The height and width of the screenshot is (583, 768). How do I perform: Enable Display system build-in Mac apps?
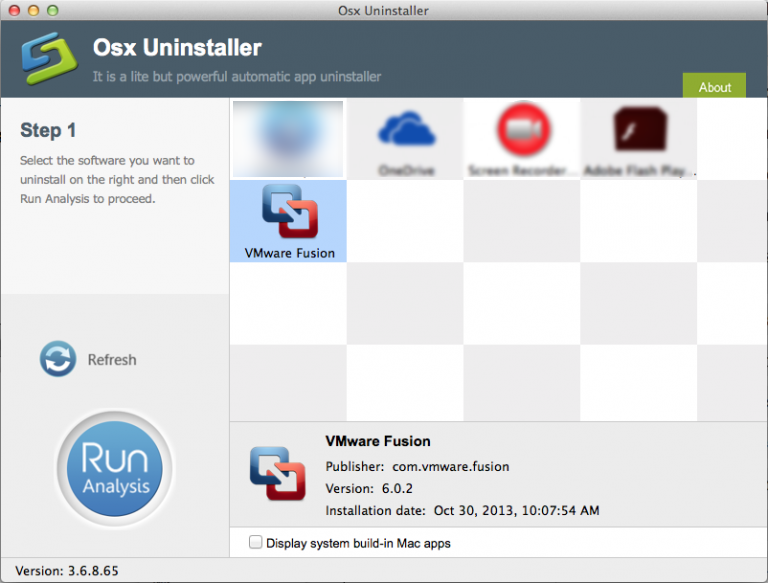pos(255,542)
